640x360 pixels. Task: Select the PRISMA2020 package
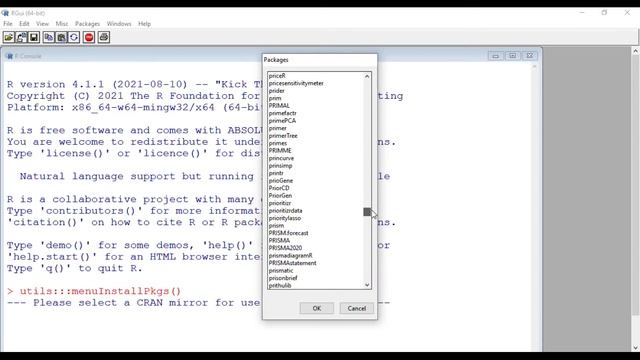pos(285,248)
